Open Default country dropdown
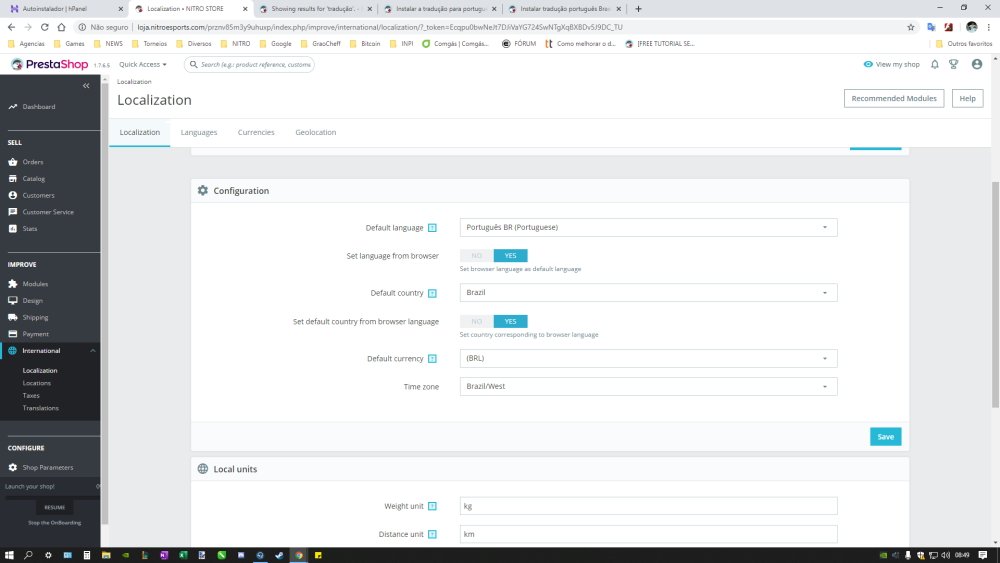The image size is (1000, 563). point(648,293)
